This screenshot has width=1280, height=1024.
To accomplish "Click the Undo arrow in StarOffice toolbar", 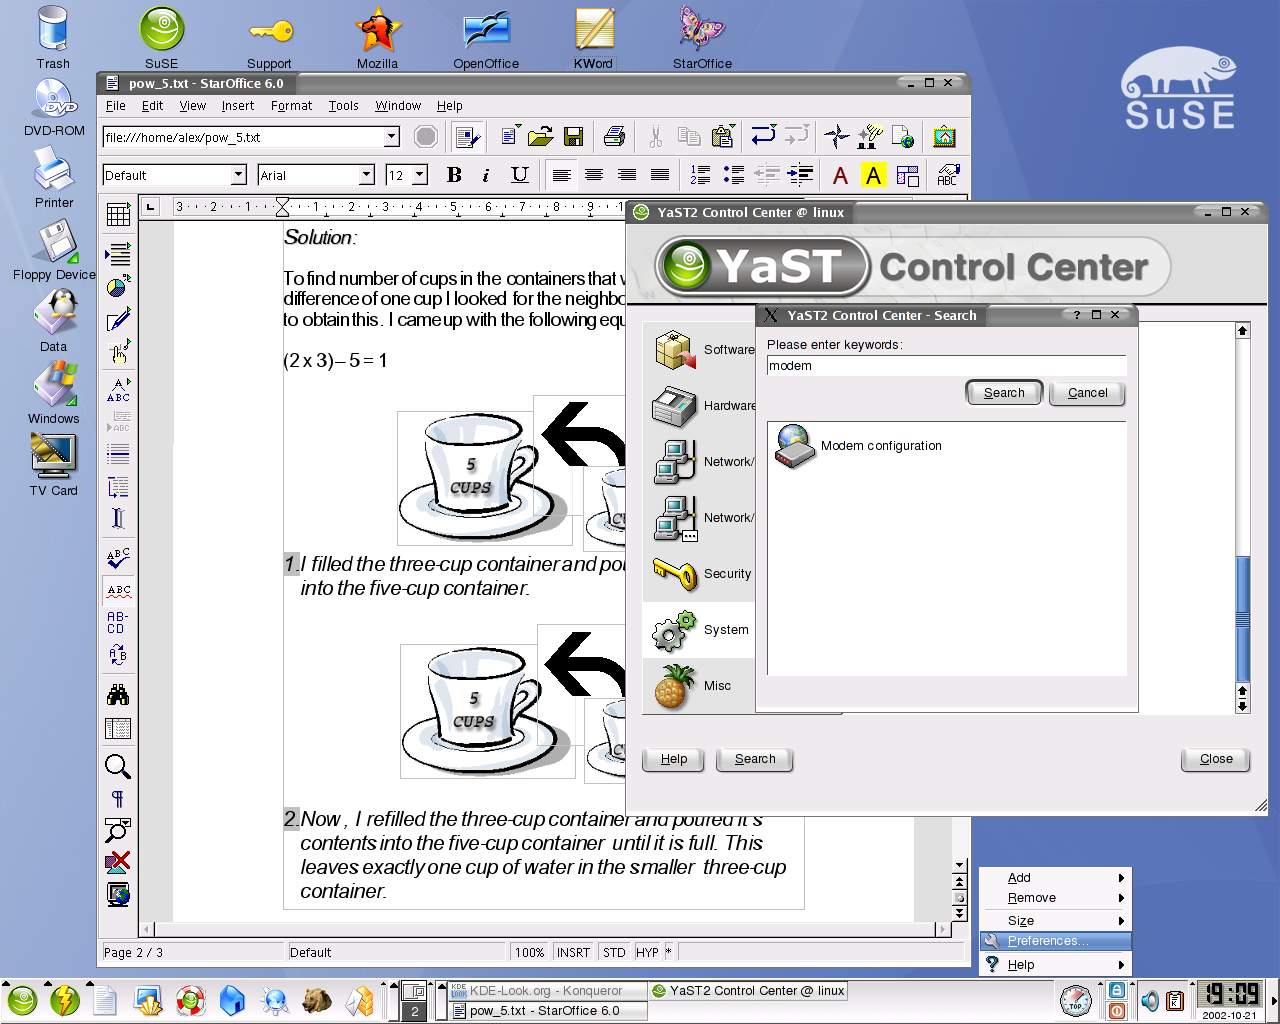I will 764,136.
